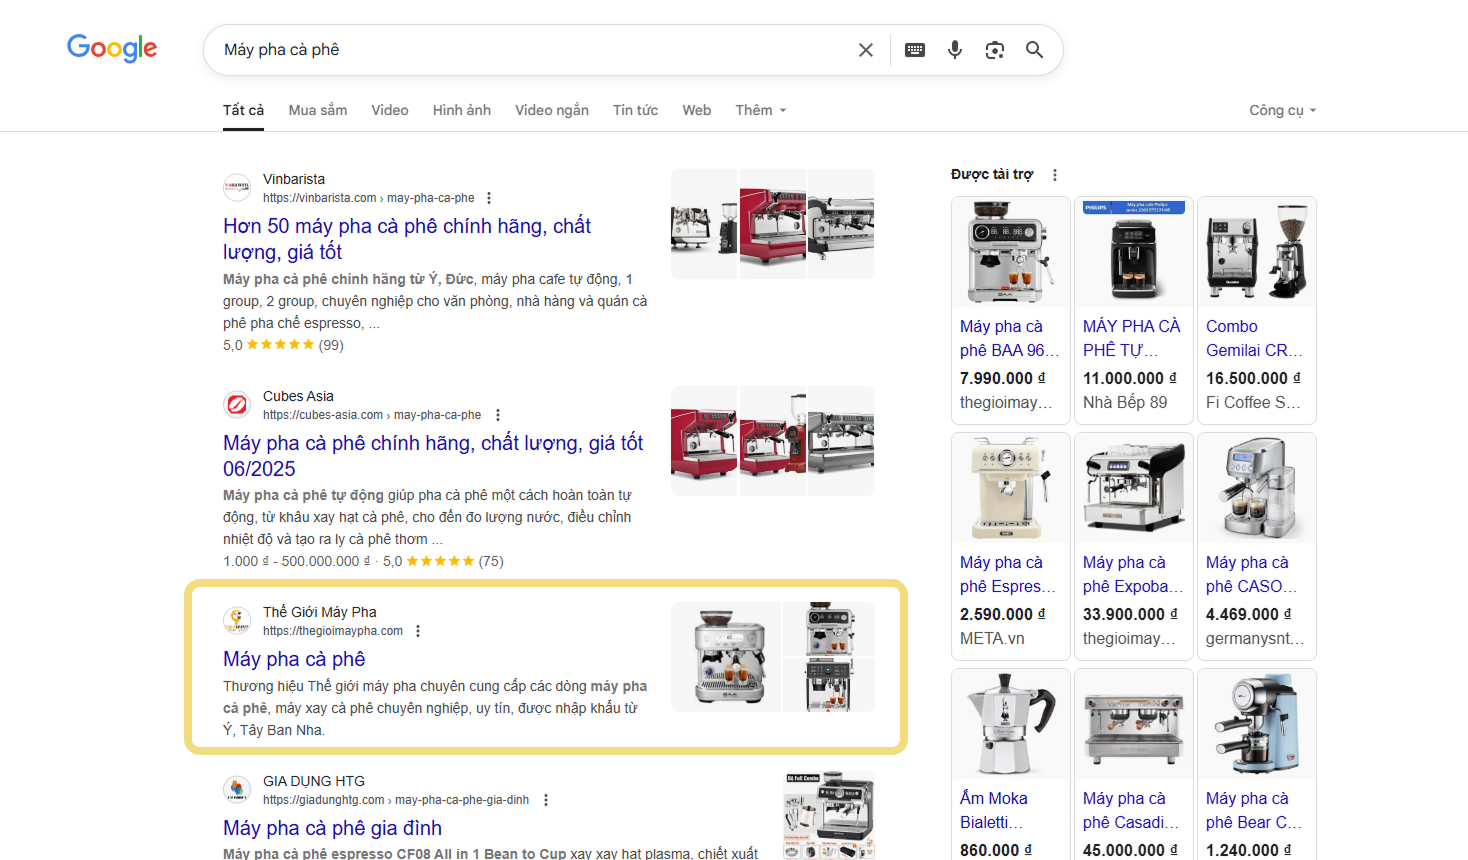Viewport: 1468px width, 860px height.
Task: Click the seller name META.vn
Action: click(992, 638)
